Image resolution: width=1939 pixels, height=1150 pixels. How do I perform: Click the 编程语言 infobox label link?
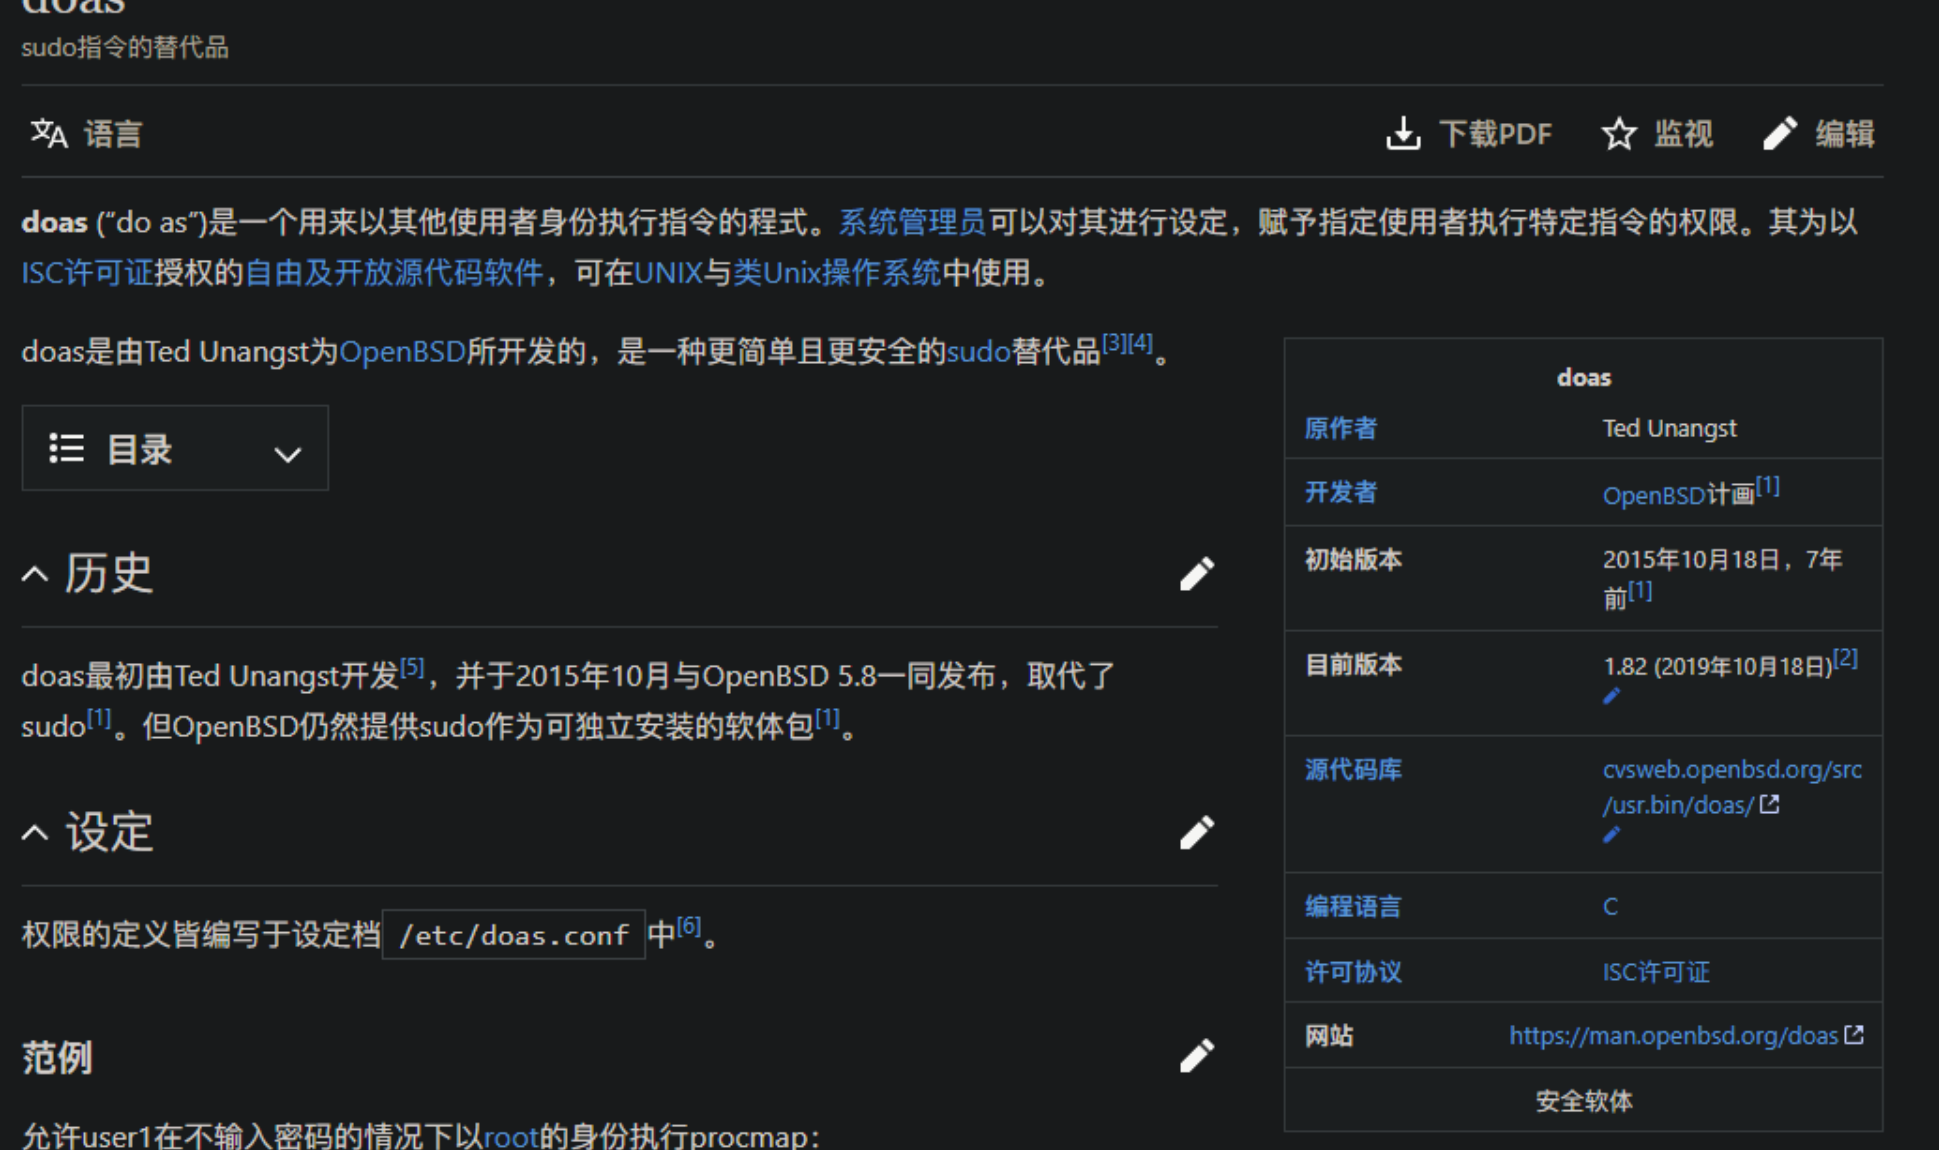click(1353, 907)
